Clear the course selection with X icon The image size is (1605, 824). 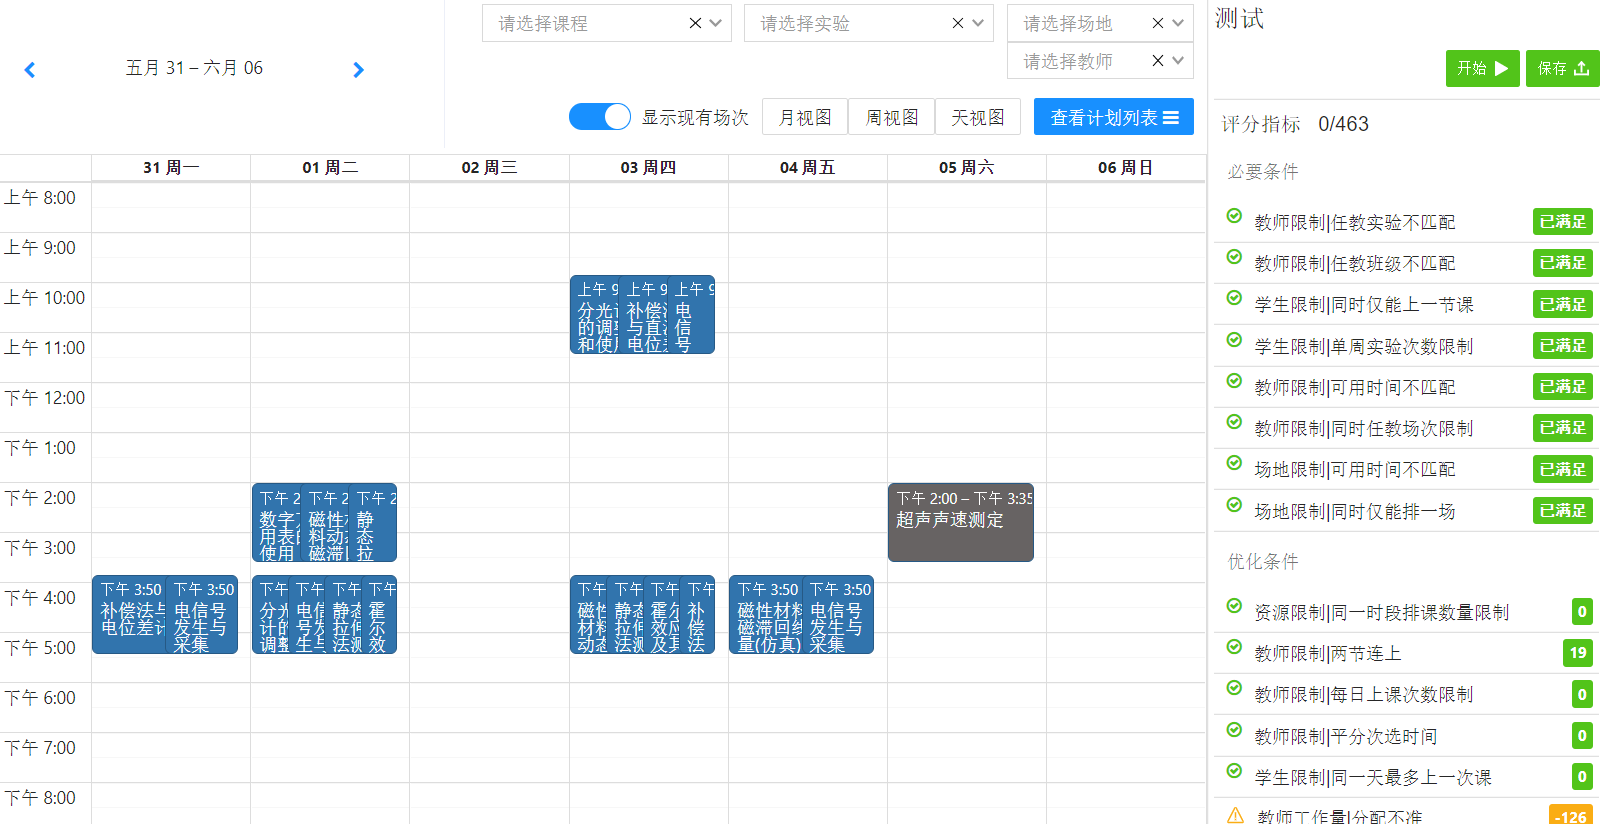(695, 23)
